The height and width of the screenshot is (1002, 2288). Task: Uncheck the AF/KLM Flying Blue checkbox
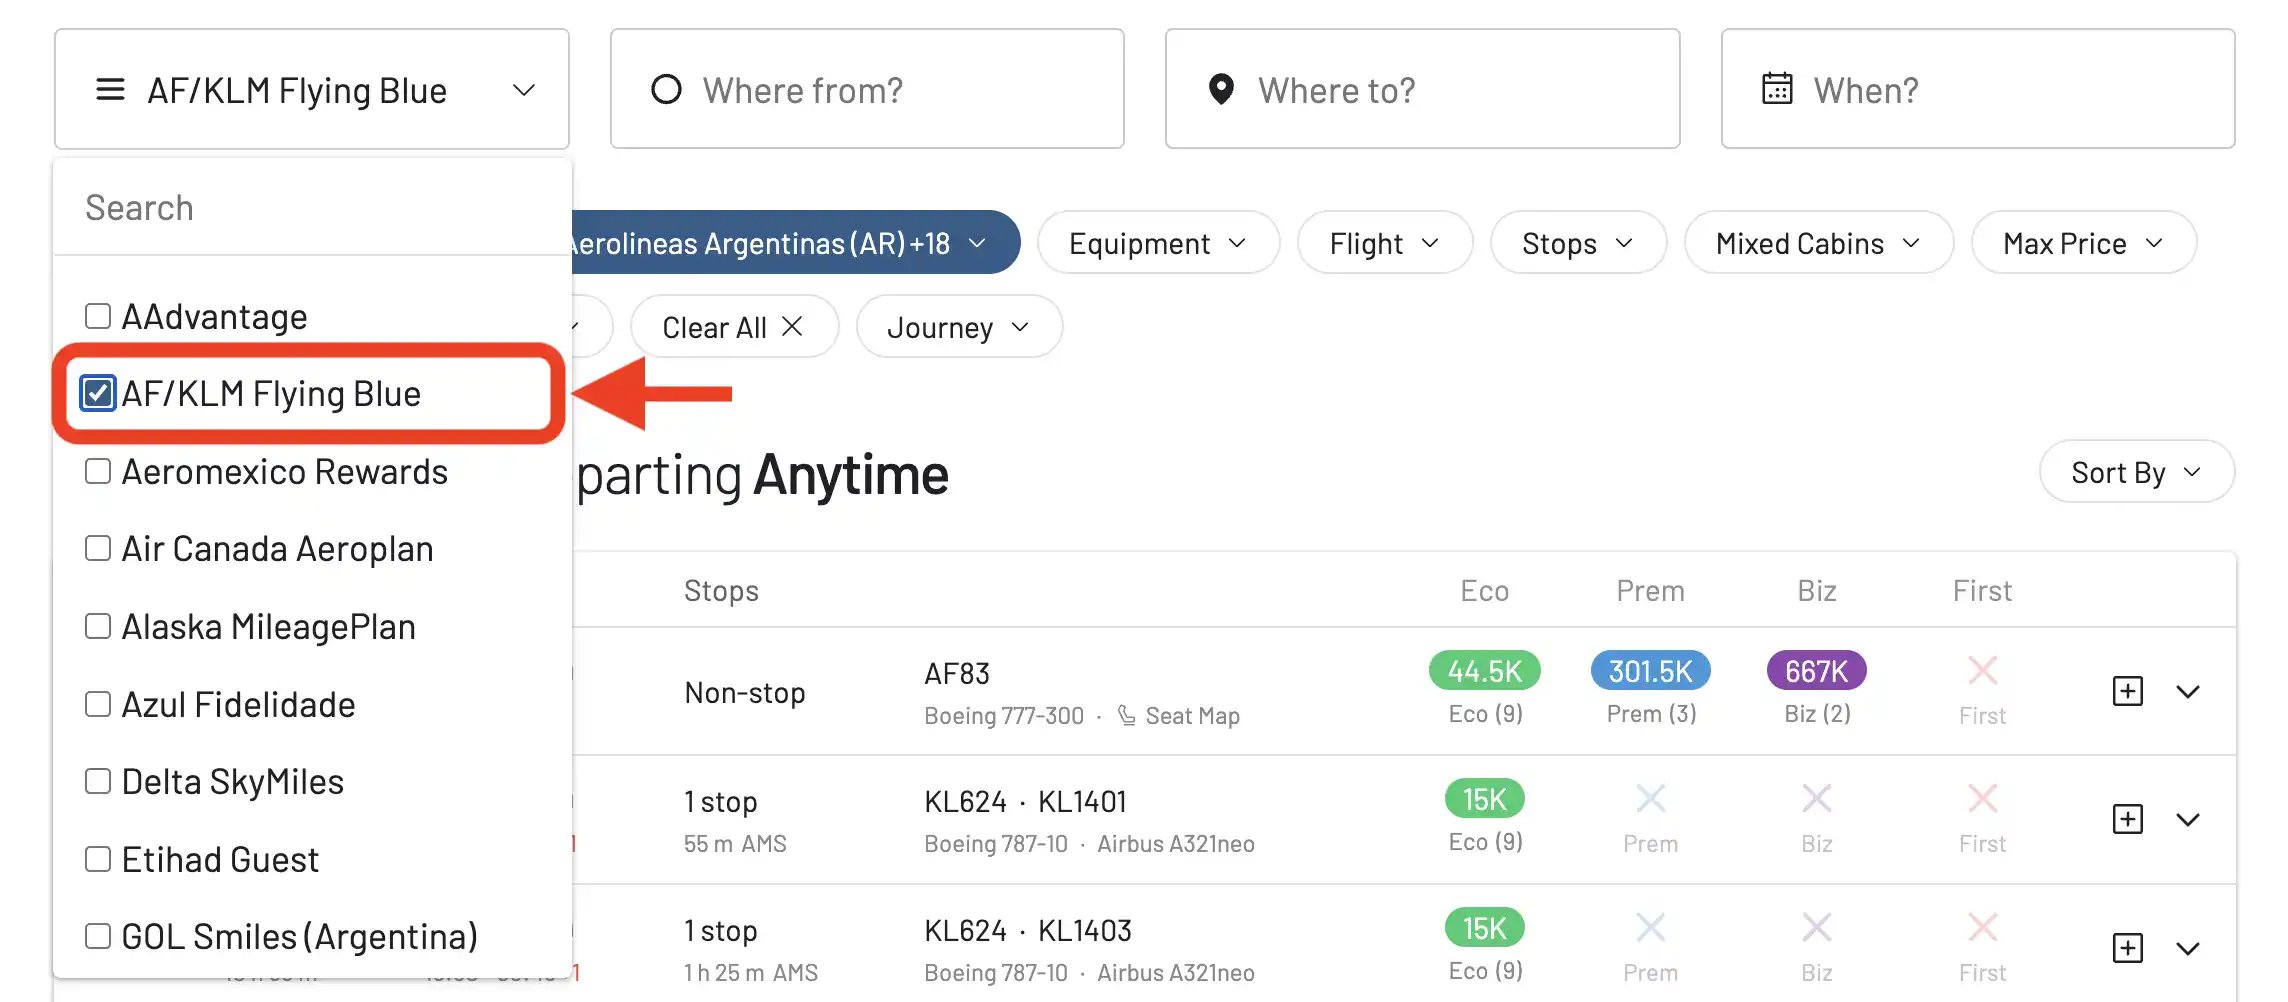[x=98, y=393]
